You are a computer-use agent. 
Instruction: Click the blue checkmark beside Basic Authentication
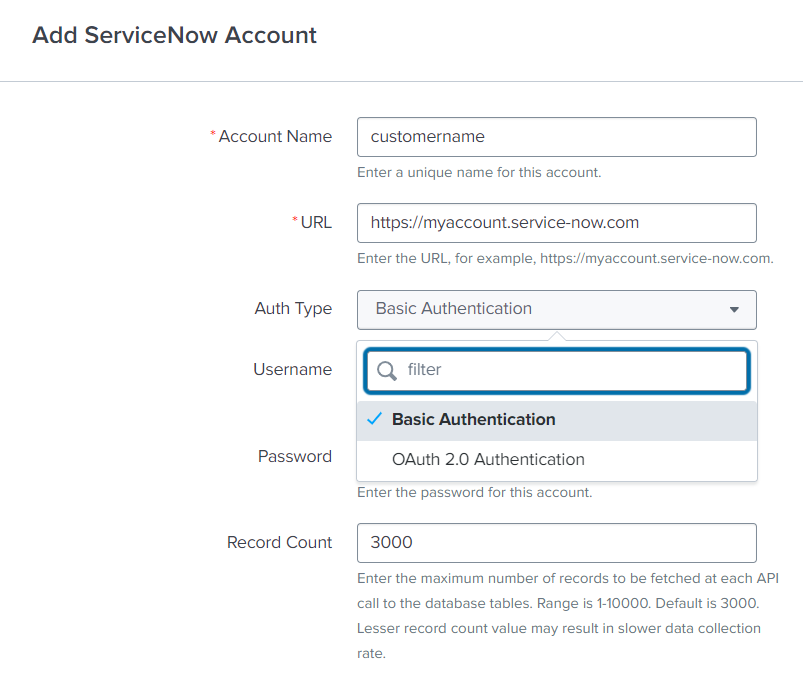click(374, 420)
